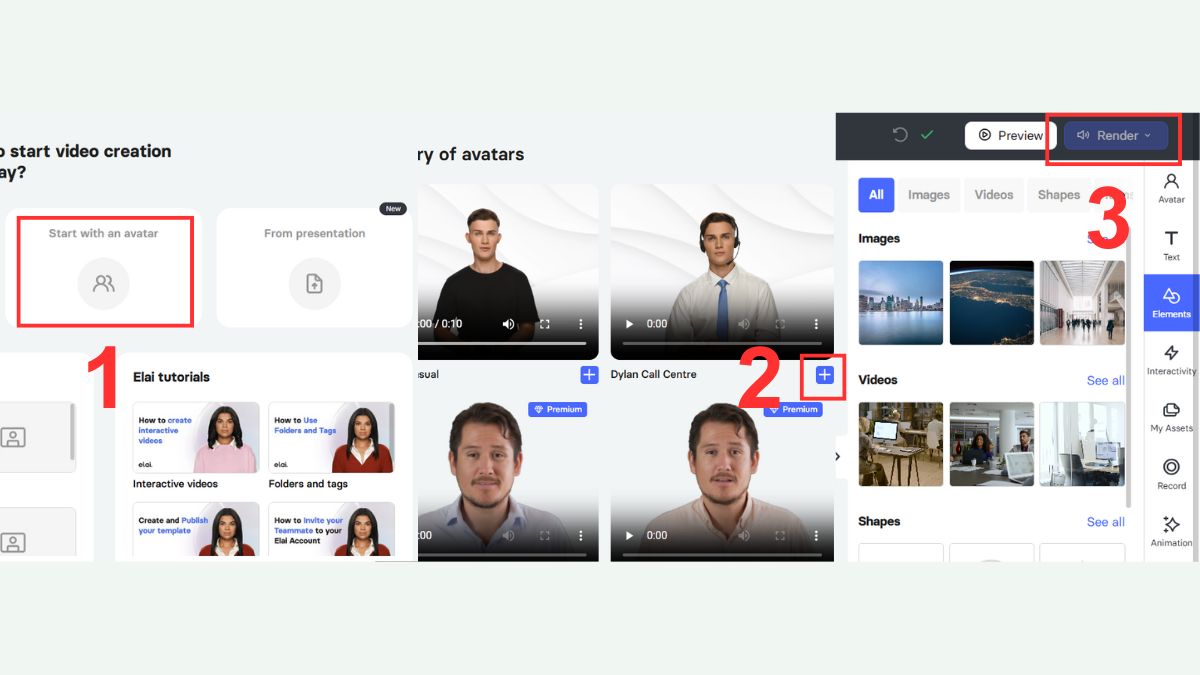Open the Avatar panel in the sidebar
Viewport: 1200px width, 675px height.
point(1171,188)
